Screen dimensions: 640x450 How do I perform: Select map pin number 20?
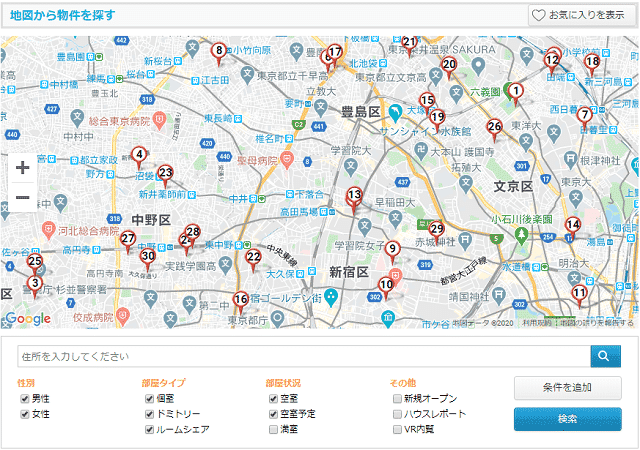pyautogui.click(x=449, y=65)
